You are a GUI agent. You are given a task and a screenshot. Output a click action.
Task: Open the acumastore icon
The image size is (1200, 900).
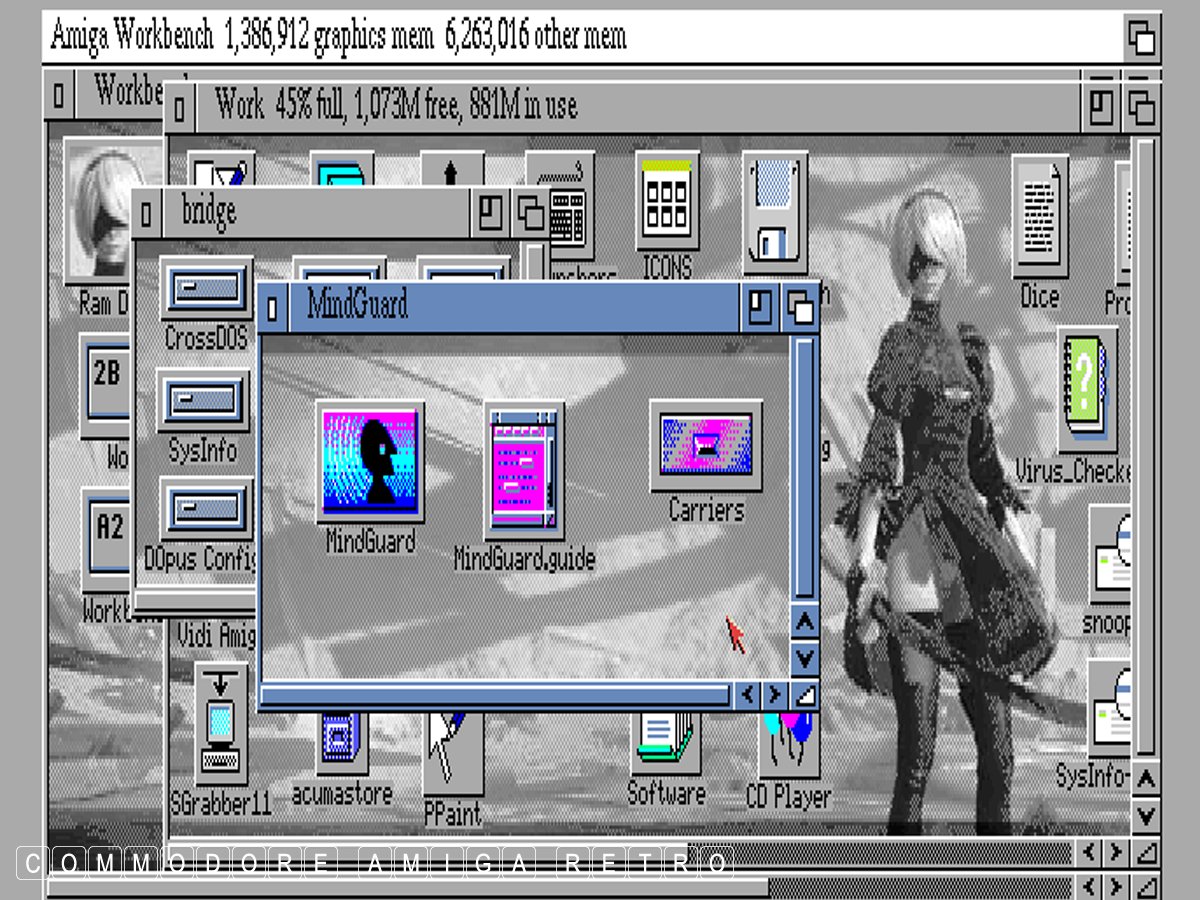(x=341, y=742)
